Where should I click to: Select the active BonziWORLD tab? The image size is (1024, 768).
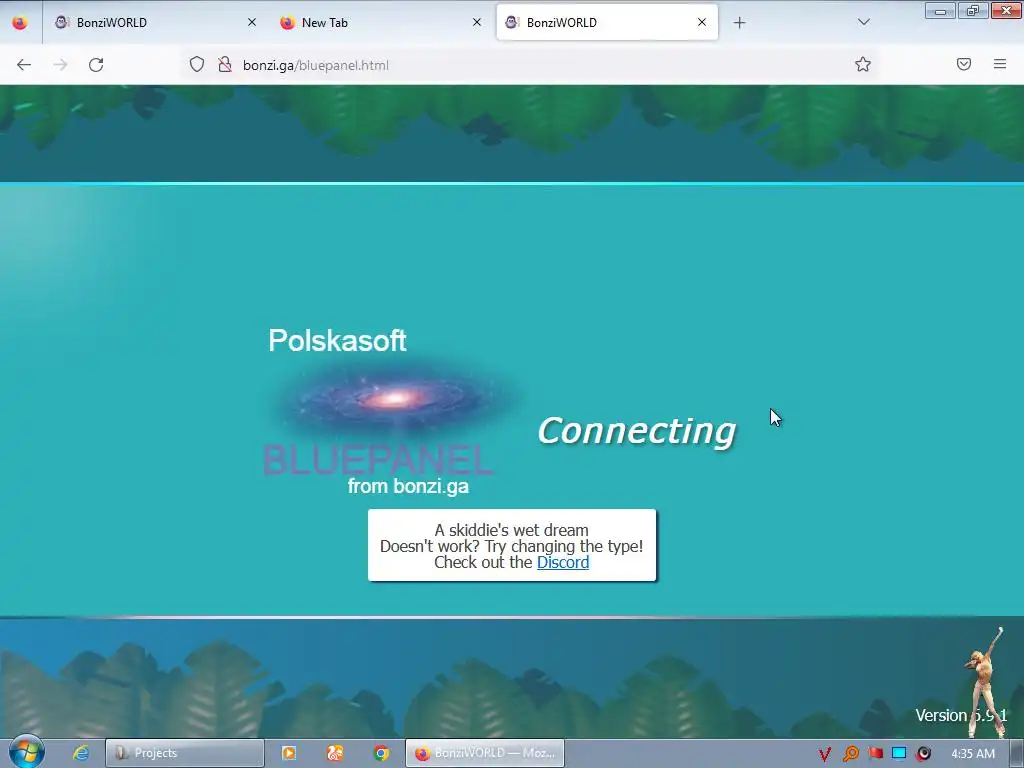(x=607, y=23)
